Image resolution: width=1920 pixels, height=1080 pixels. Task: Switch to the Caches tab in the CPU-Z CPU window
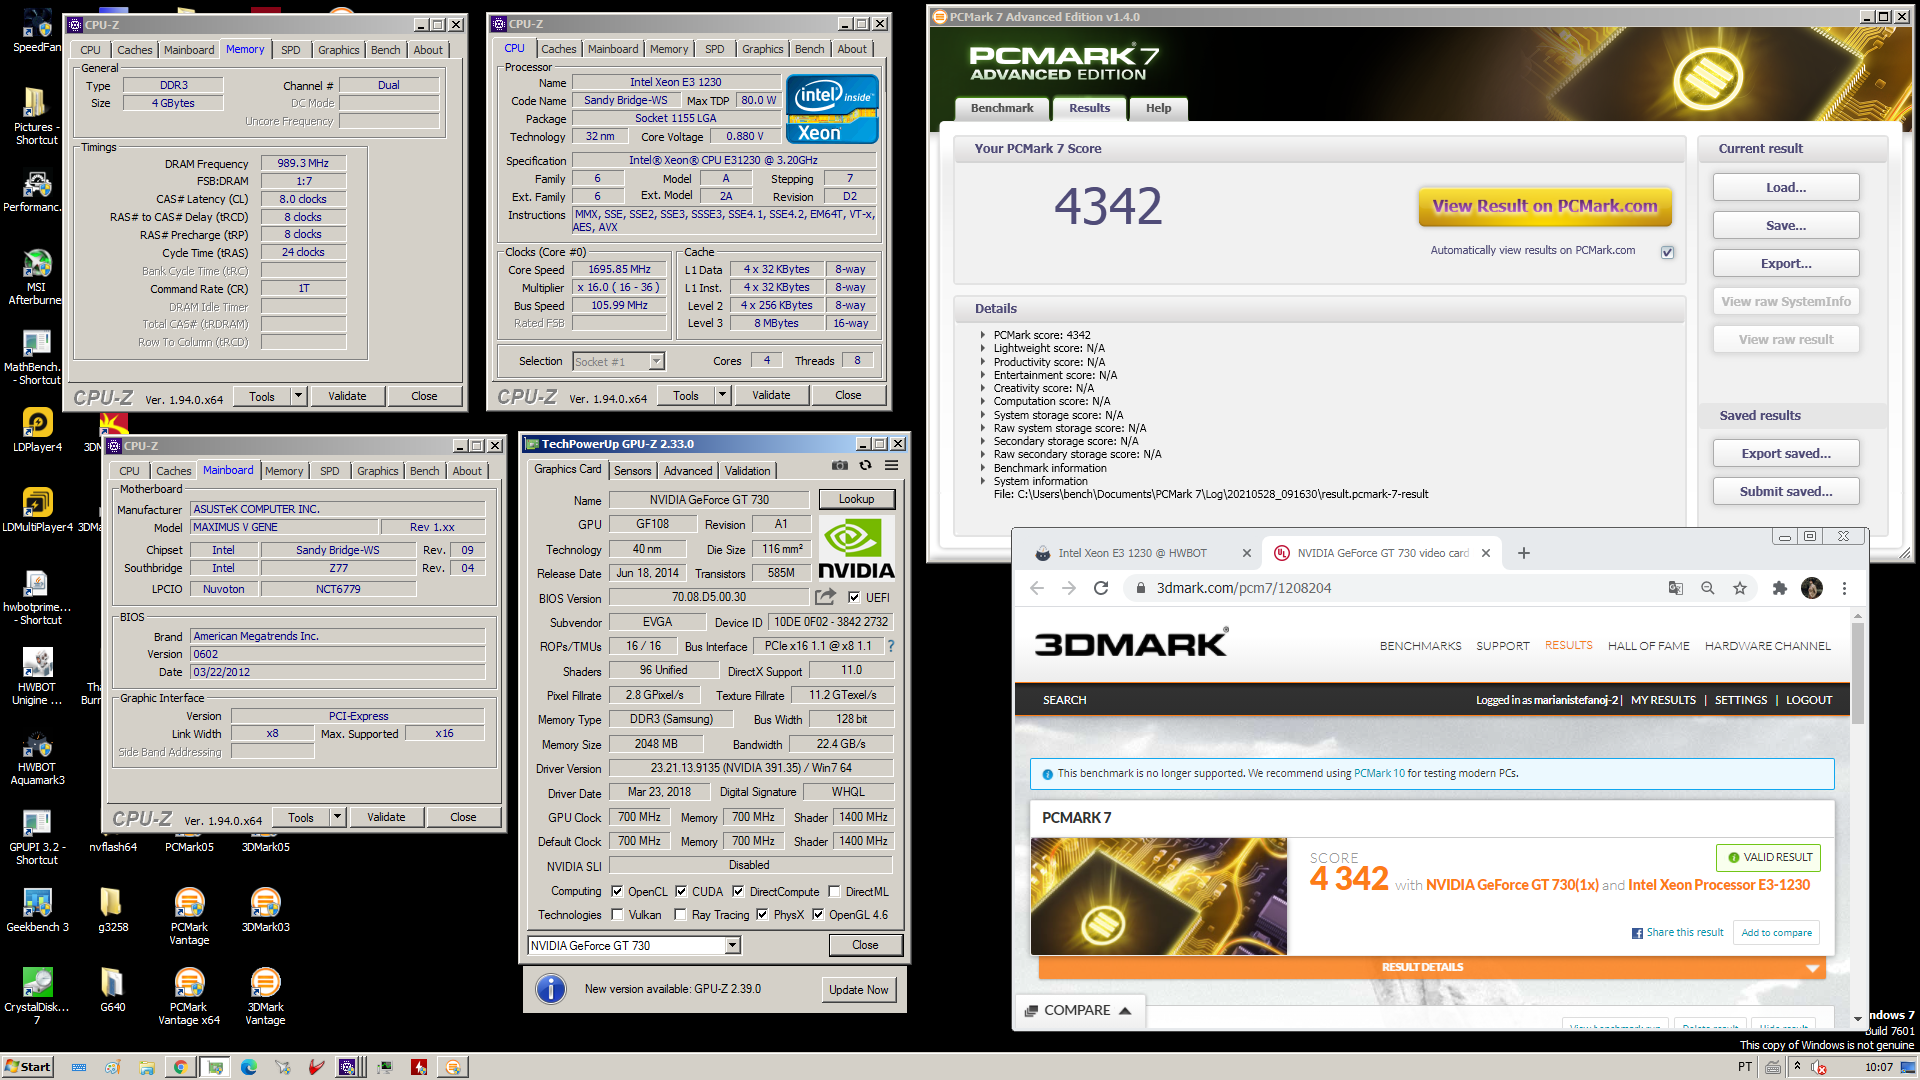click(x=558, y=49)
